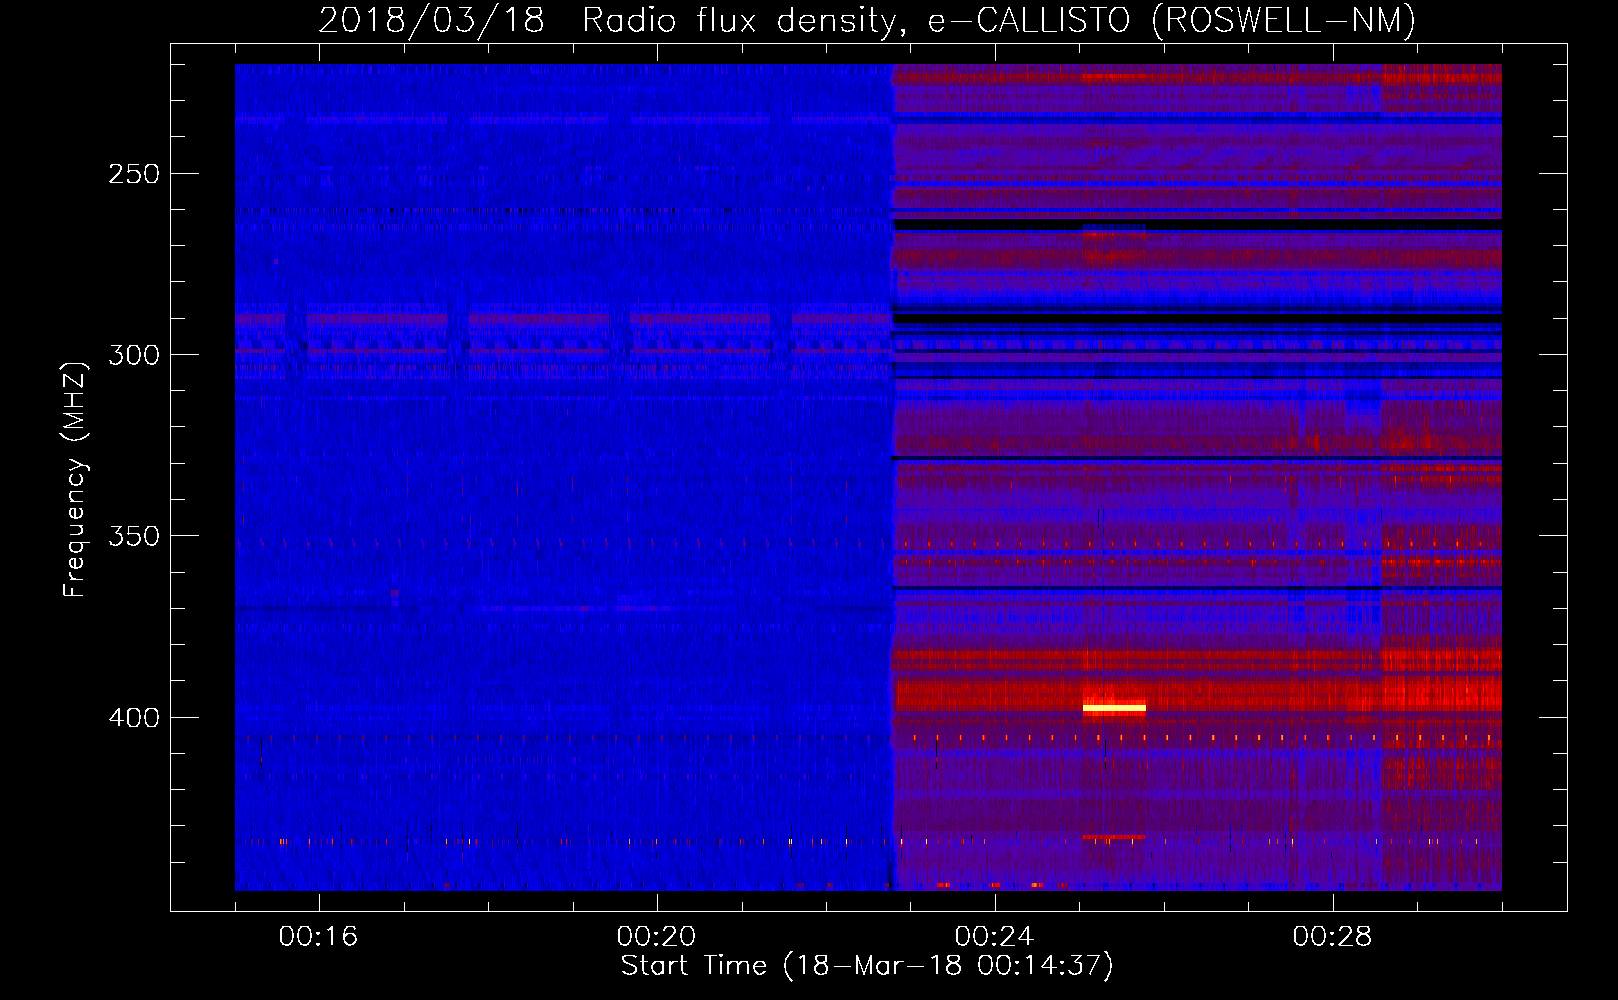Click the 00:24 time tick label
This screenshot has height=1000, width=1618.
(994, 936)
